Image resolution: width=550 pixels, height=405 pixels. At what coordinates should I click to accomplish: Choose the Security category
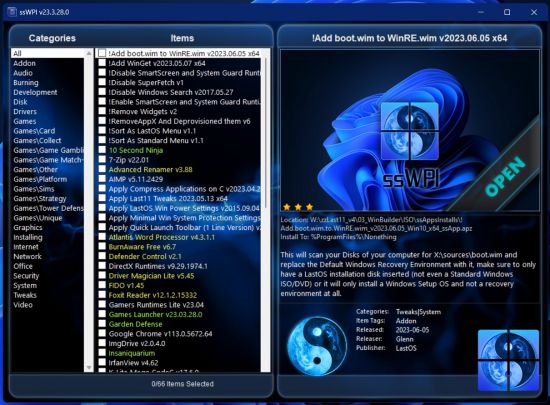tap(26, 276)
